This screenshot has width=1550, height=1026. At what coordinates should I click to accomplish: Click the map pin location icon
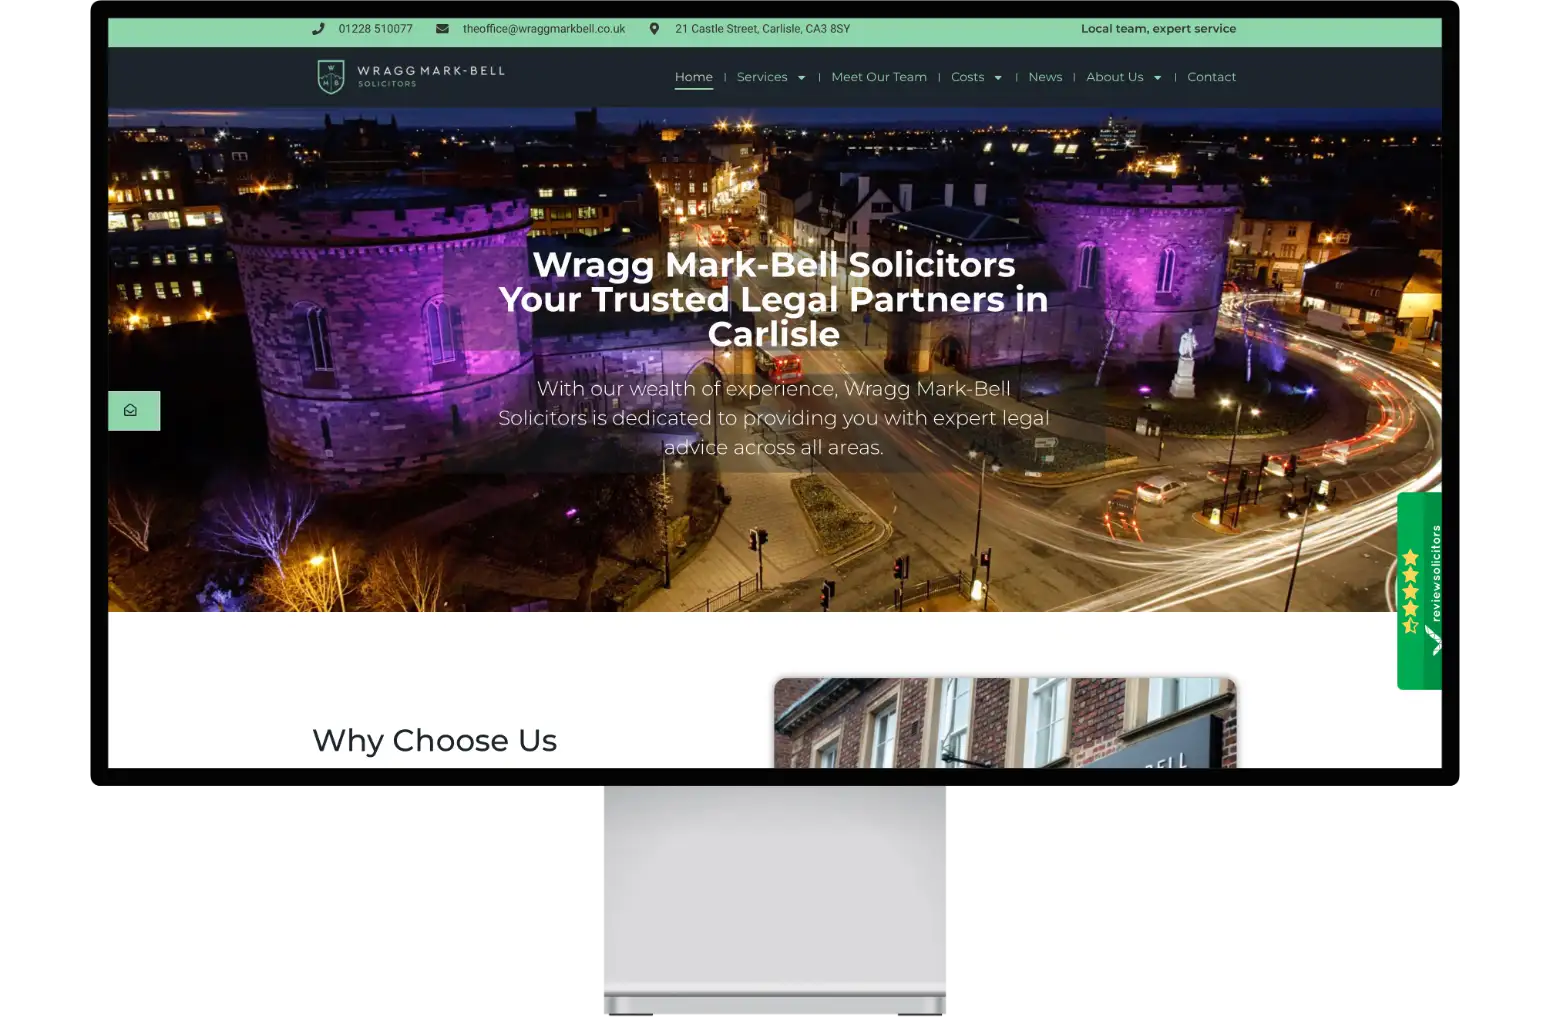pos(654,29)
